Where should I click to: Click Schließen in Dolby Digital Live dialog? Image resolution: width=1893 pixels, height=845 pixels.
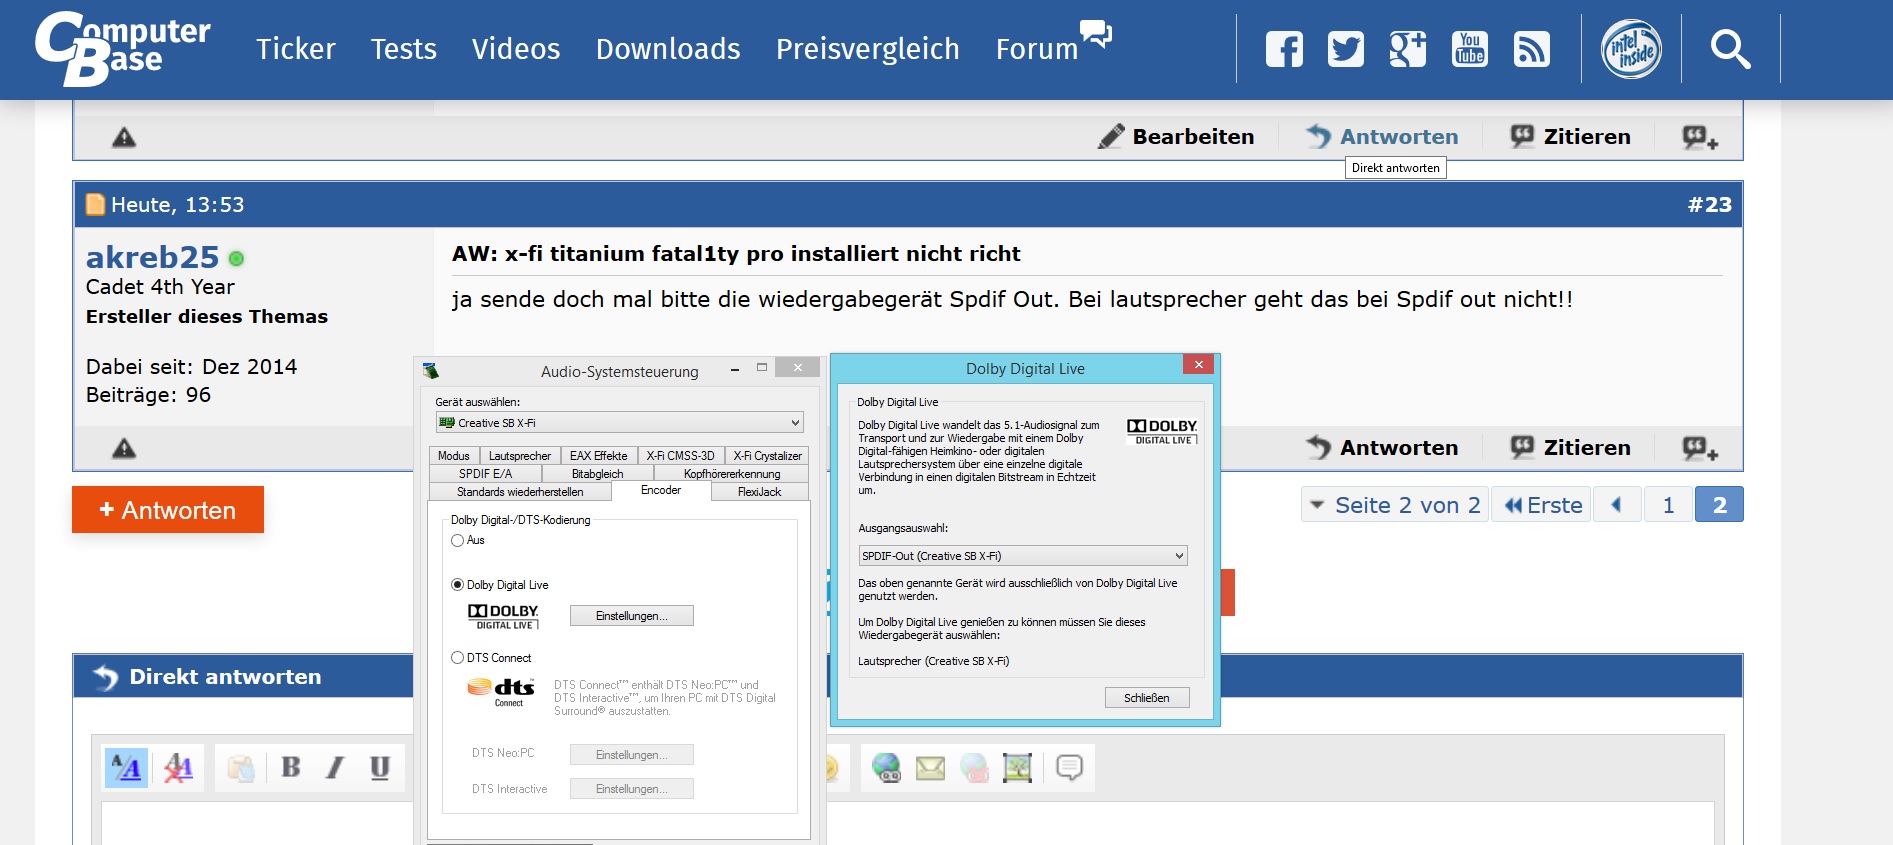[x=1147, y=698]
